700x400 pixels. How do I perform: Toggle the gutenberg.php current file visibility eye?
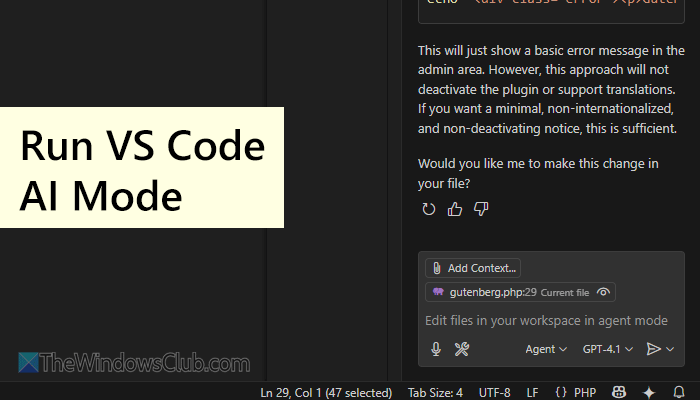coord(603,292)
